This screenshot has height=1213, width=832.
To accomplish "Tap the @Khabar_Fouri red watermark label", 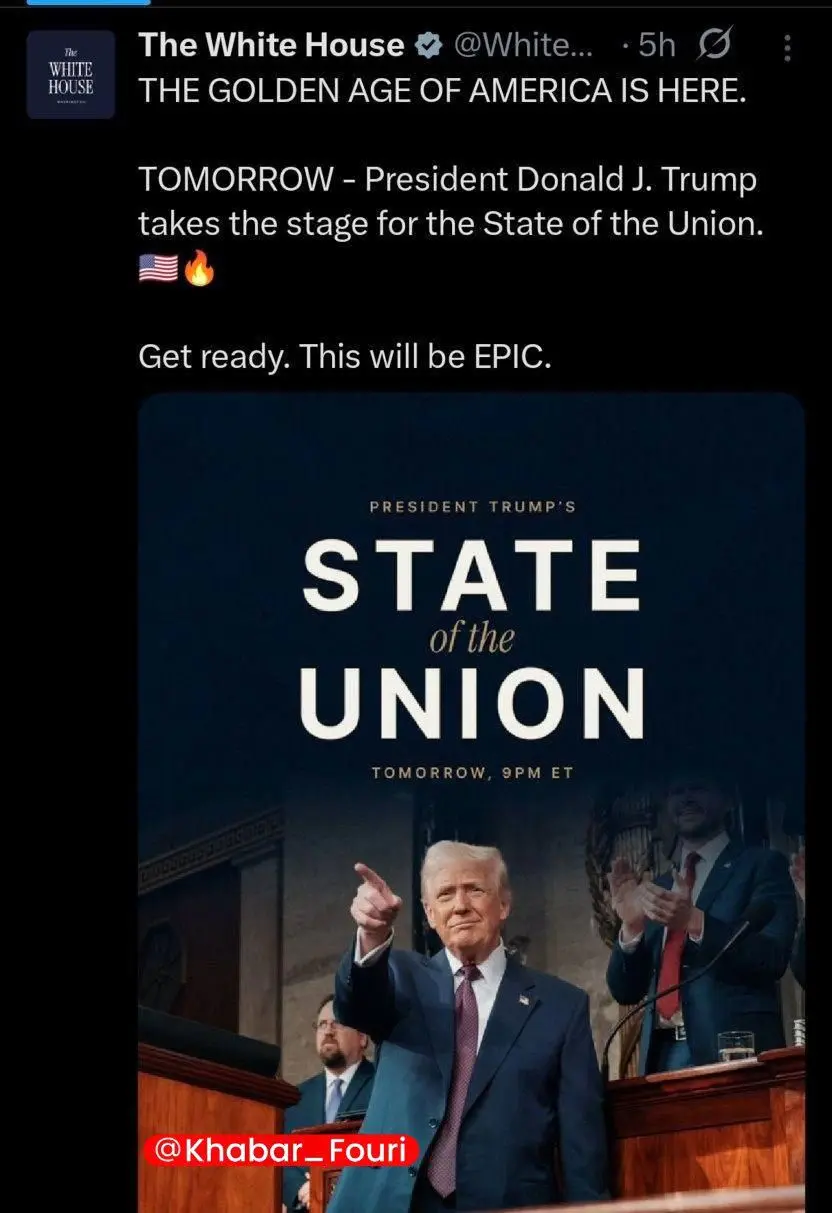I will [x=283, y=1151].
